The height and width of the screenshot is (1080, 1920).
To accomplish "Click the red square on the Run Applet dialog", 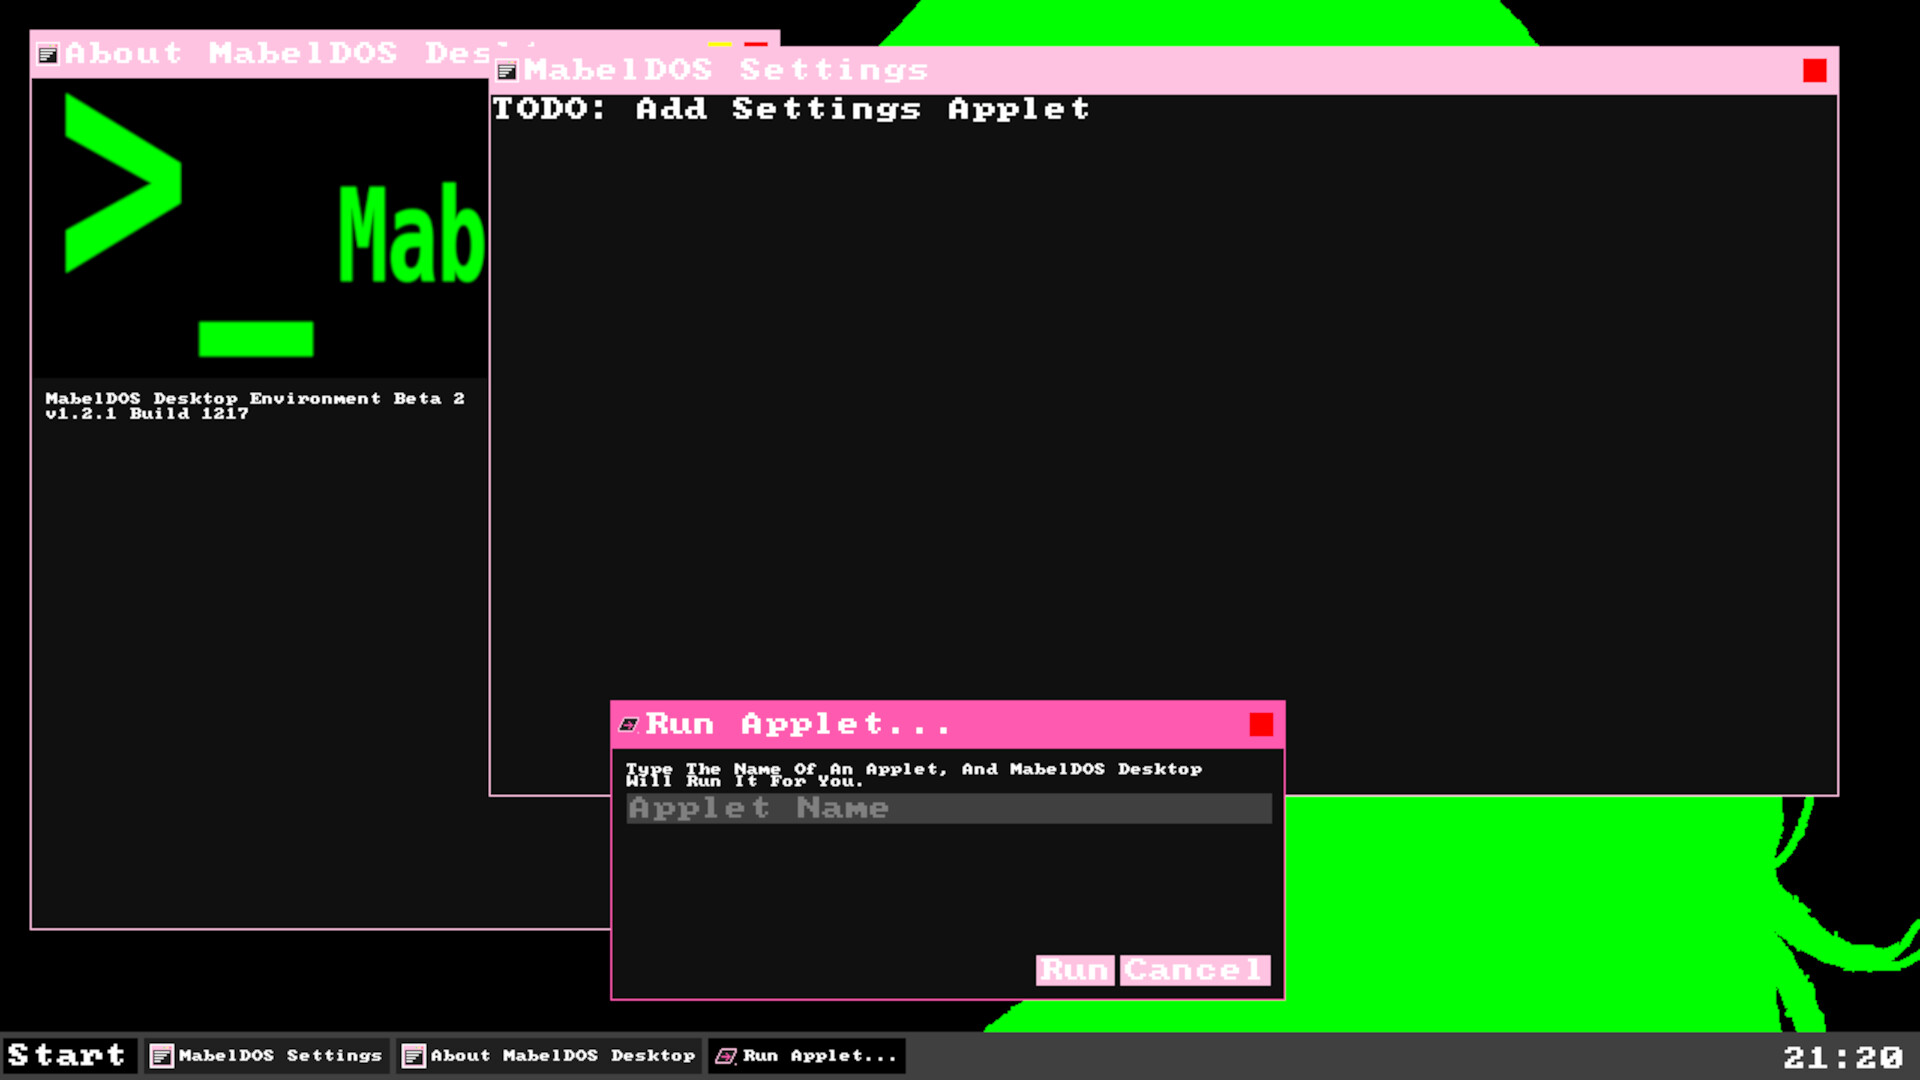I will 1262,723.
